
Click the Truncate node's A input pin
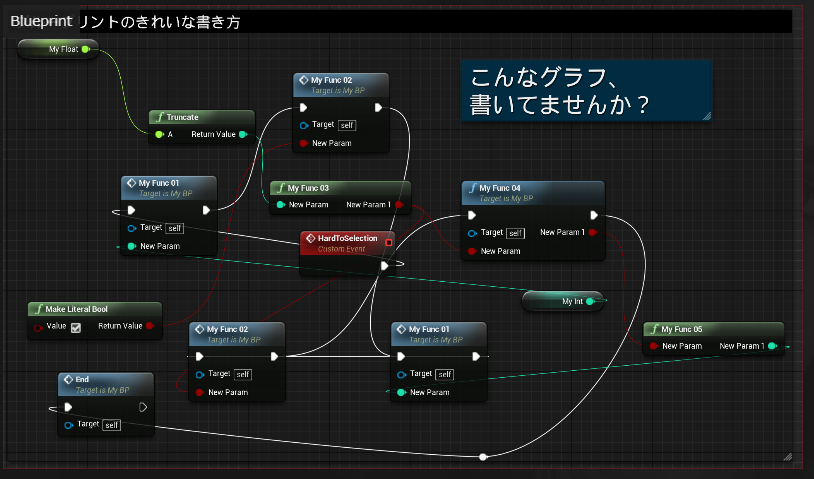158,134
